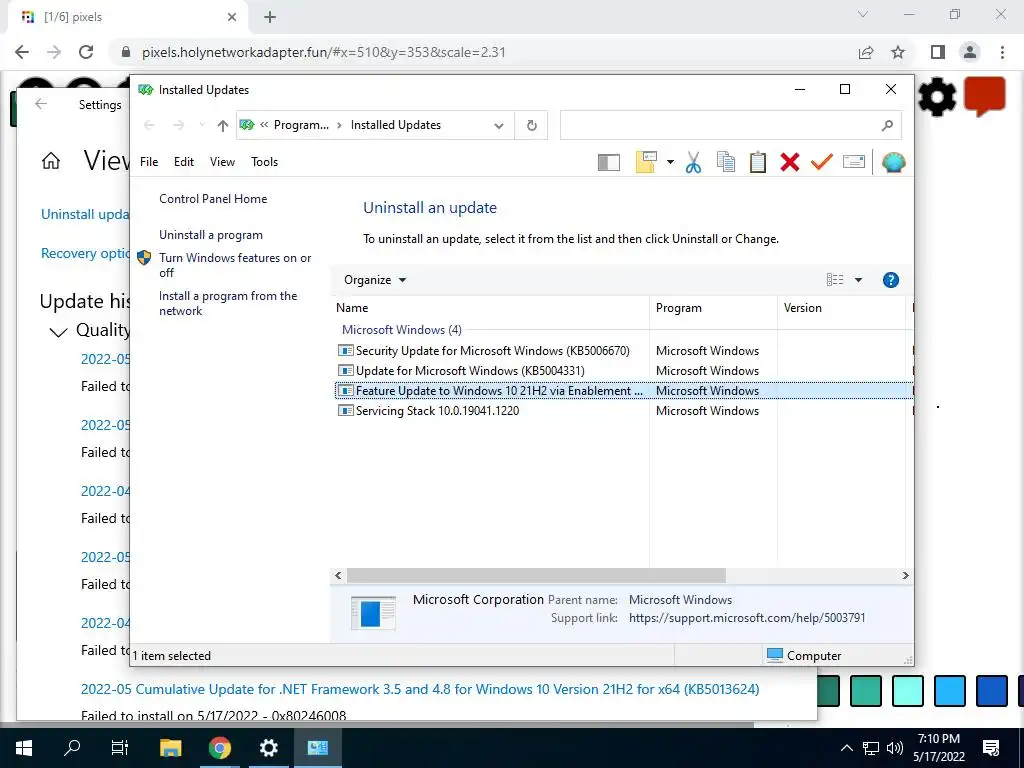This screenshot has height=768, width=1024.
Task: Click the Chrome side panel icon
Action: [938, 52]
